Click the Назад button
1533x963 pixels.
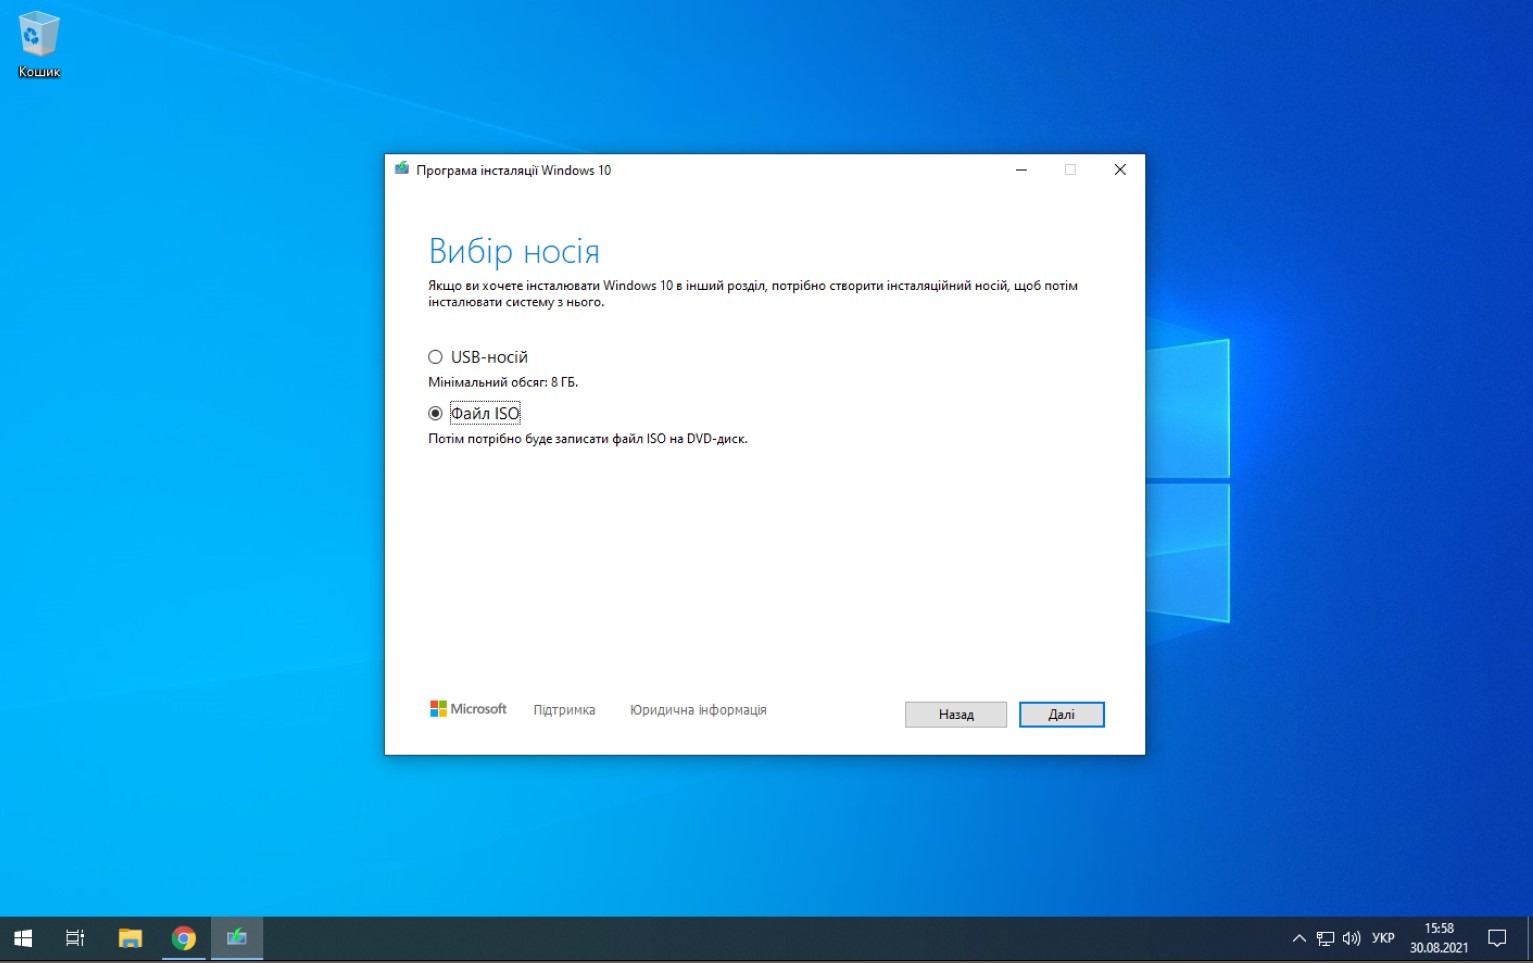[955, 714]
